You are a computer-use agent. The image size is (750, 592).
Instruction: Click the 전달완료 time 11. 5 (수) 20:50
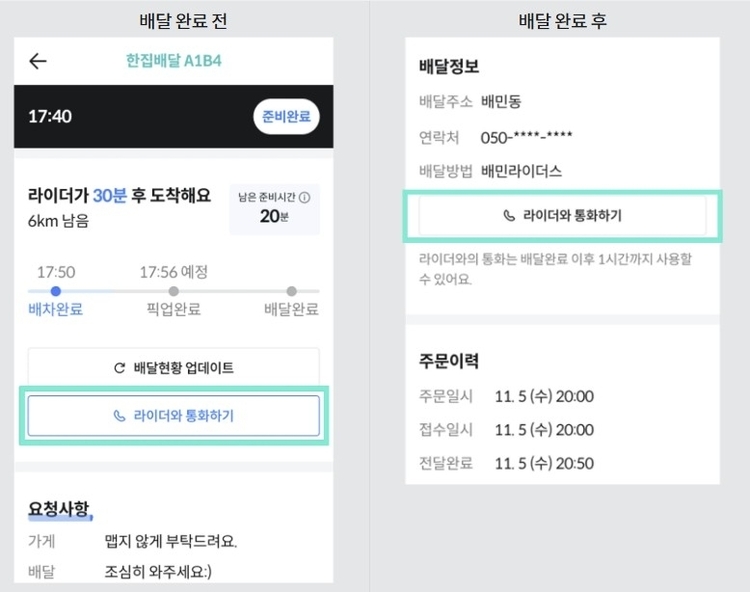pyautogui.click(x=543, y=463)
